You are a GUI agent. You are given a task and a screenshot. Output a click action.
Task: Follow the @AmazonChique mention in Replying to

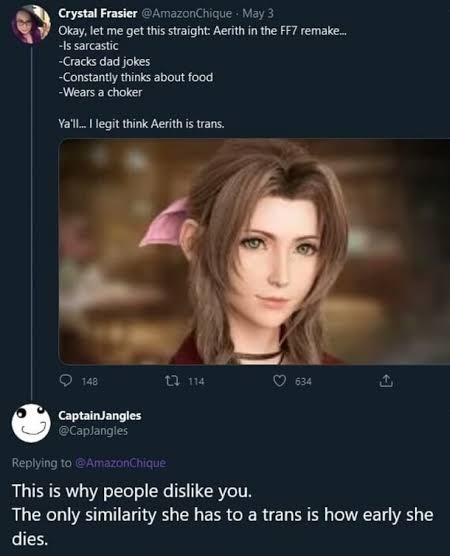pyautogui.click(x=121, y=463)
